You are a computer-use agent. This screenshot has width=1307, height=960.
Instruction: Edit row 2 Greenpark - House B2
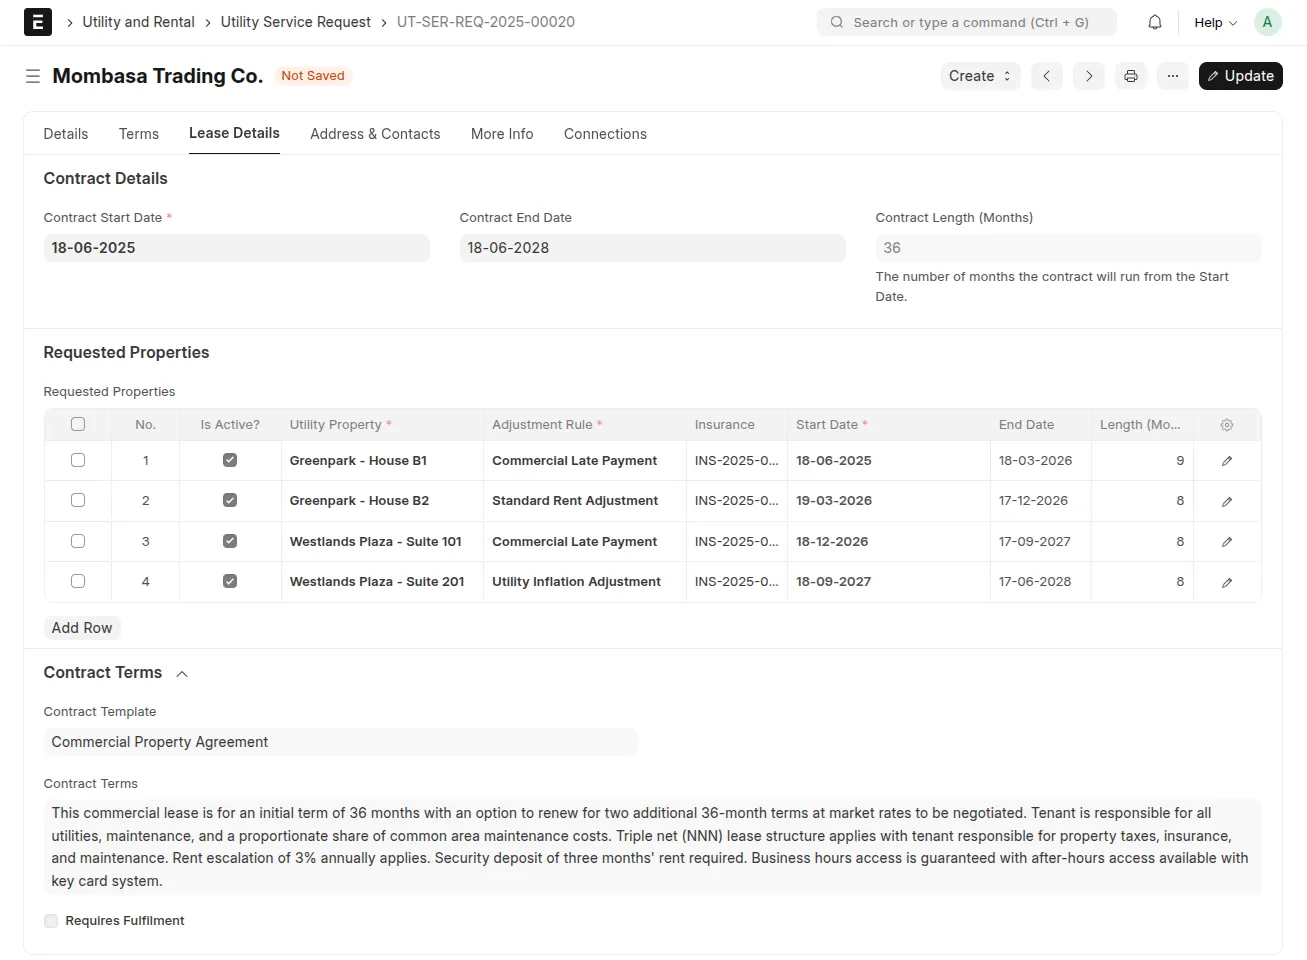pos(1227,501)
